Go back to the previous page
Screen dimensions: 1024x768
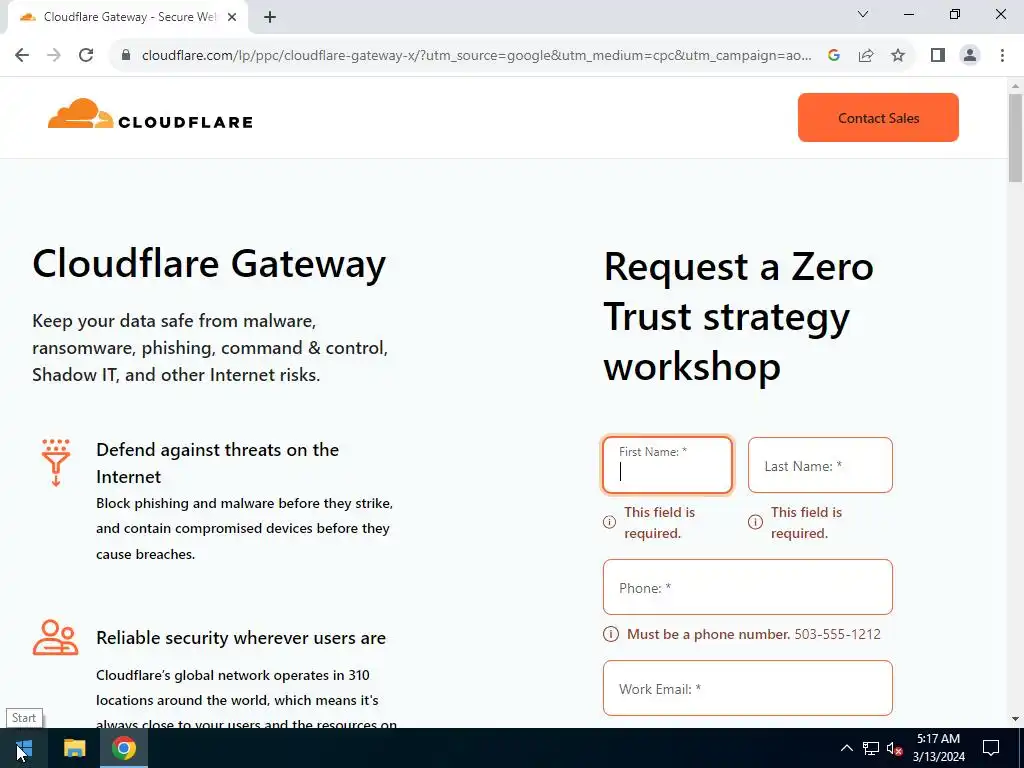point(22,56)
